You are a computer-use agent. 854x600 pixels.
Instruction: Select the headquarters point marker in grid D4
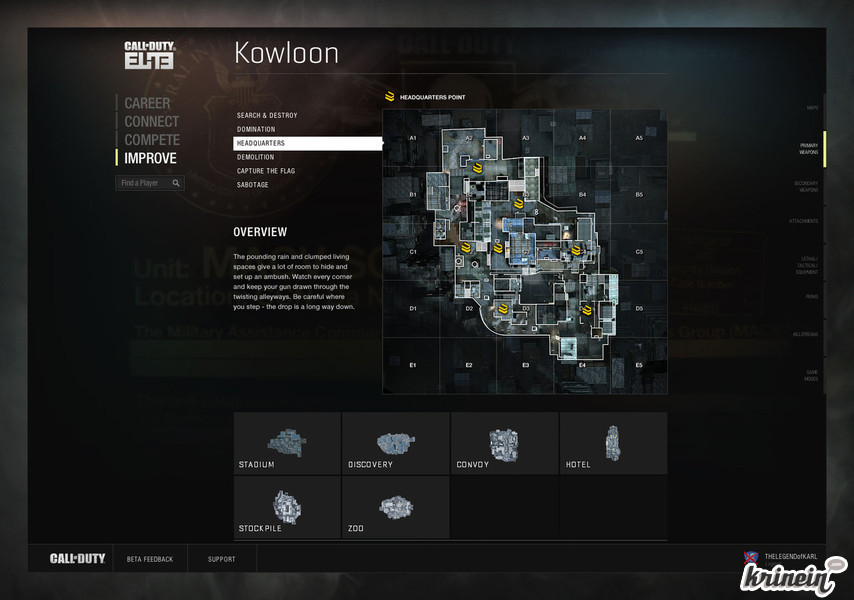click(585, 311)
